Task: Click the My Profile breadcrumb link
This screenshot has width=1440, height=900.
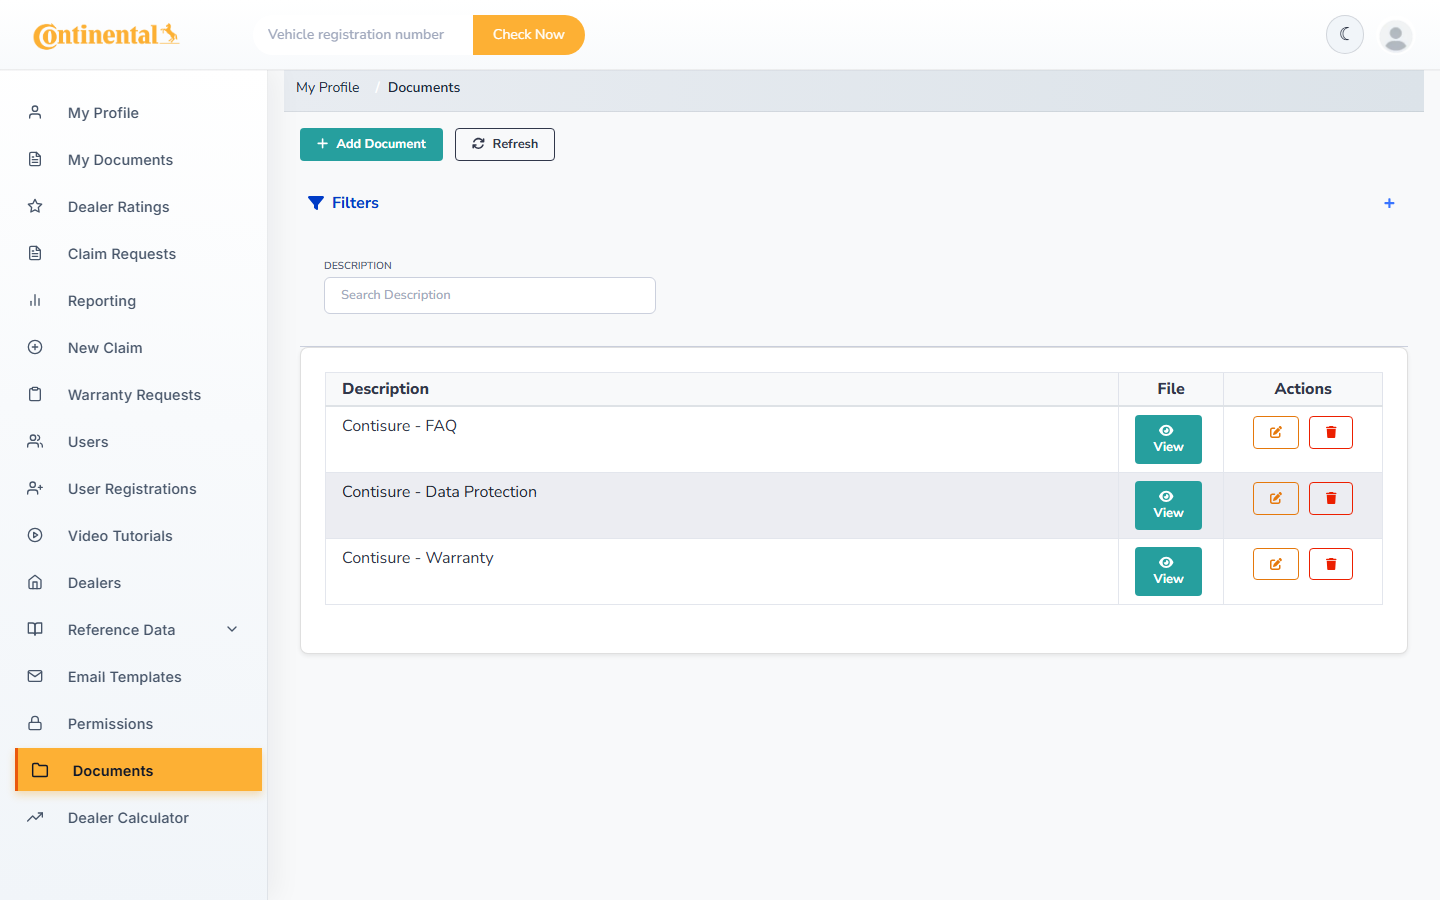Action: [x=328, y=88]
